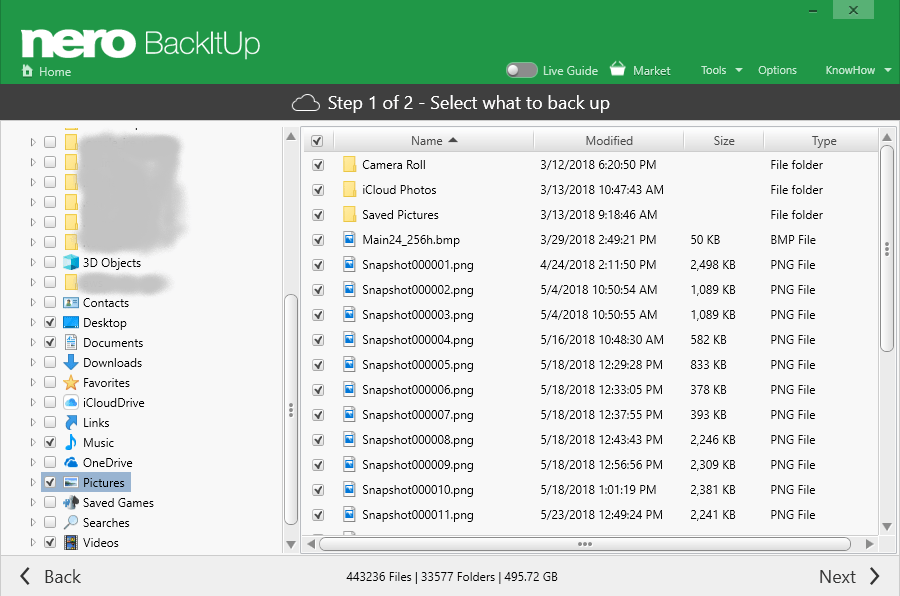
Task: Toggle the select-all checkbox in the header
Action: point(317,141)
